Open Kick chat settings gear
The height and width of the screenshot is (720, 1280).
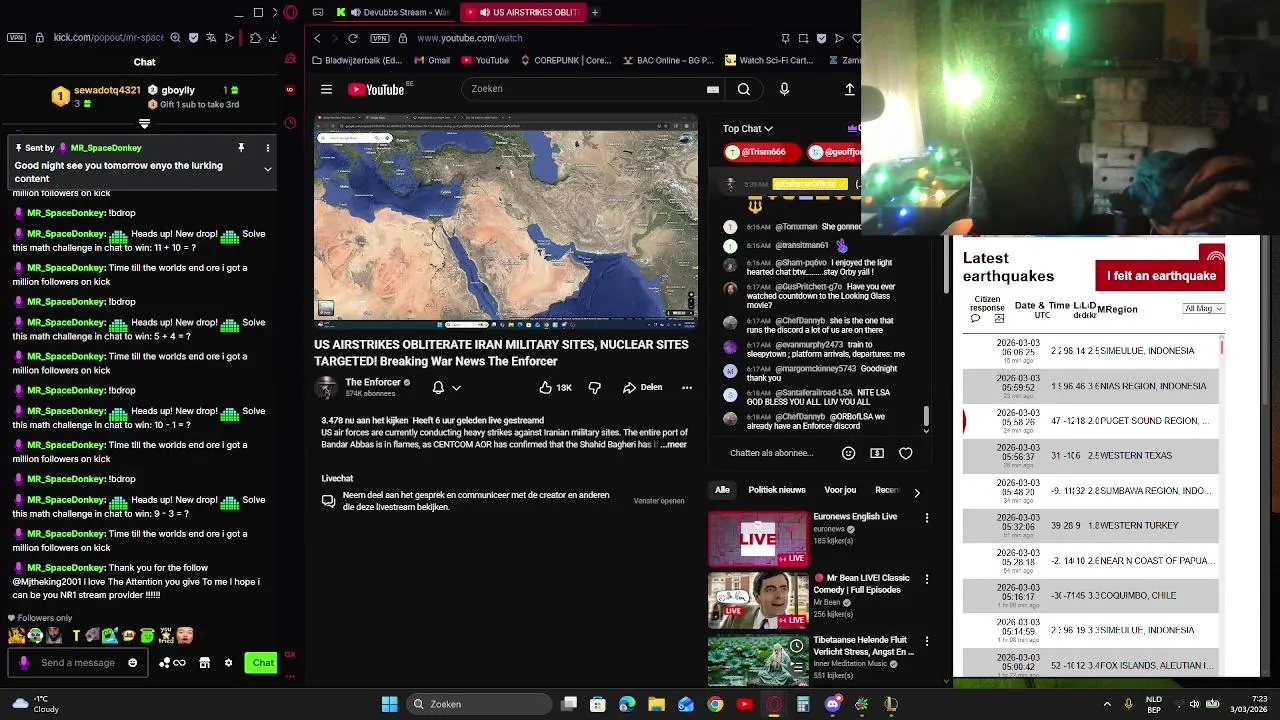pyautogui.click(x=228, y=662)
